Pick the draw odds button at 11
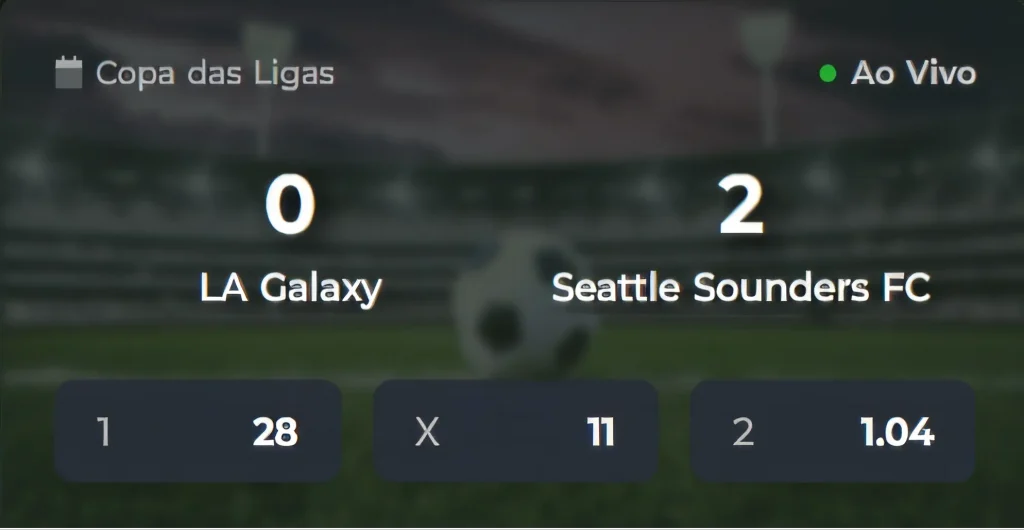This screenshot has height=530, width=1024. pyautogui.click(x=516, y=432)
